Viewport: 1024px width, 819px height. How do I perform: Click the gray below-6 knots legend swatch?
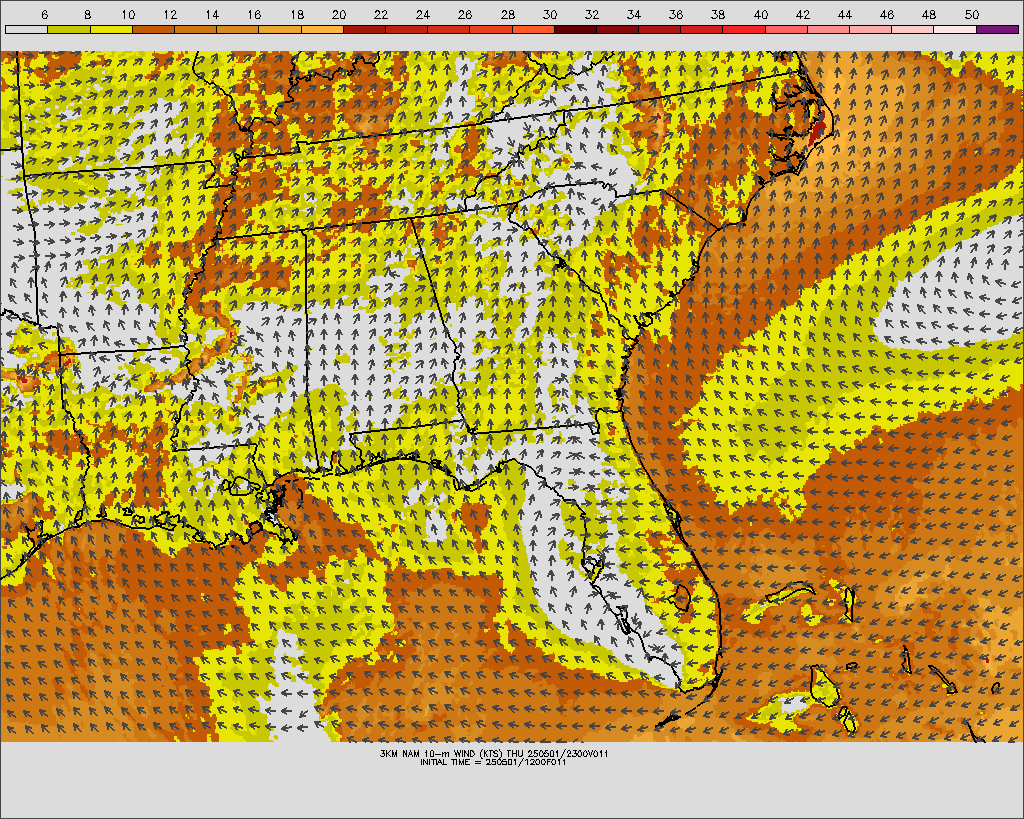[x=26, y=29]
